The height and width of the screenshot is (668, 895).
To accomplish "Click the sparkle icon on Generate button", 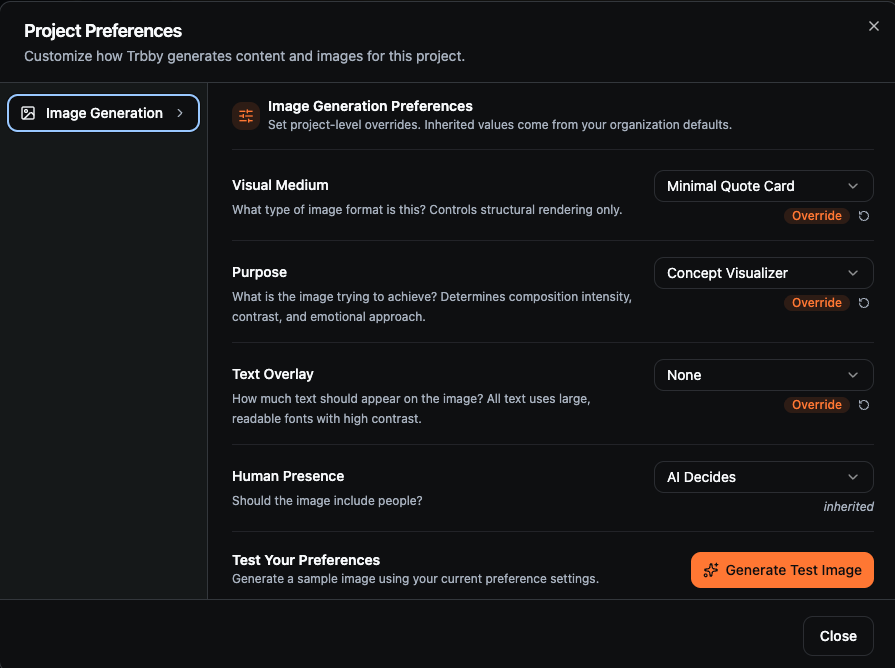I will tap(711, 570).
